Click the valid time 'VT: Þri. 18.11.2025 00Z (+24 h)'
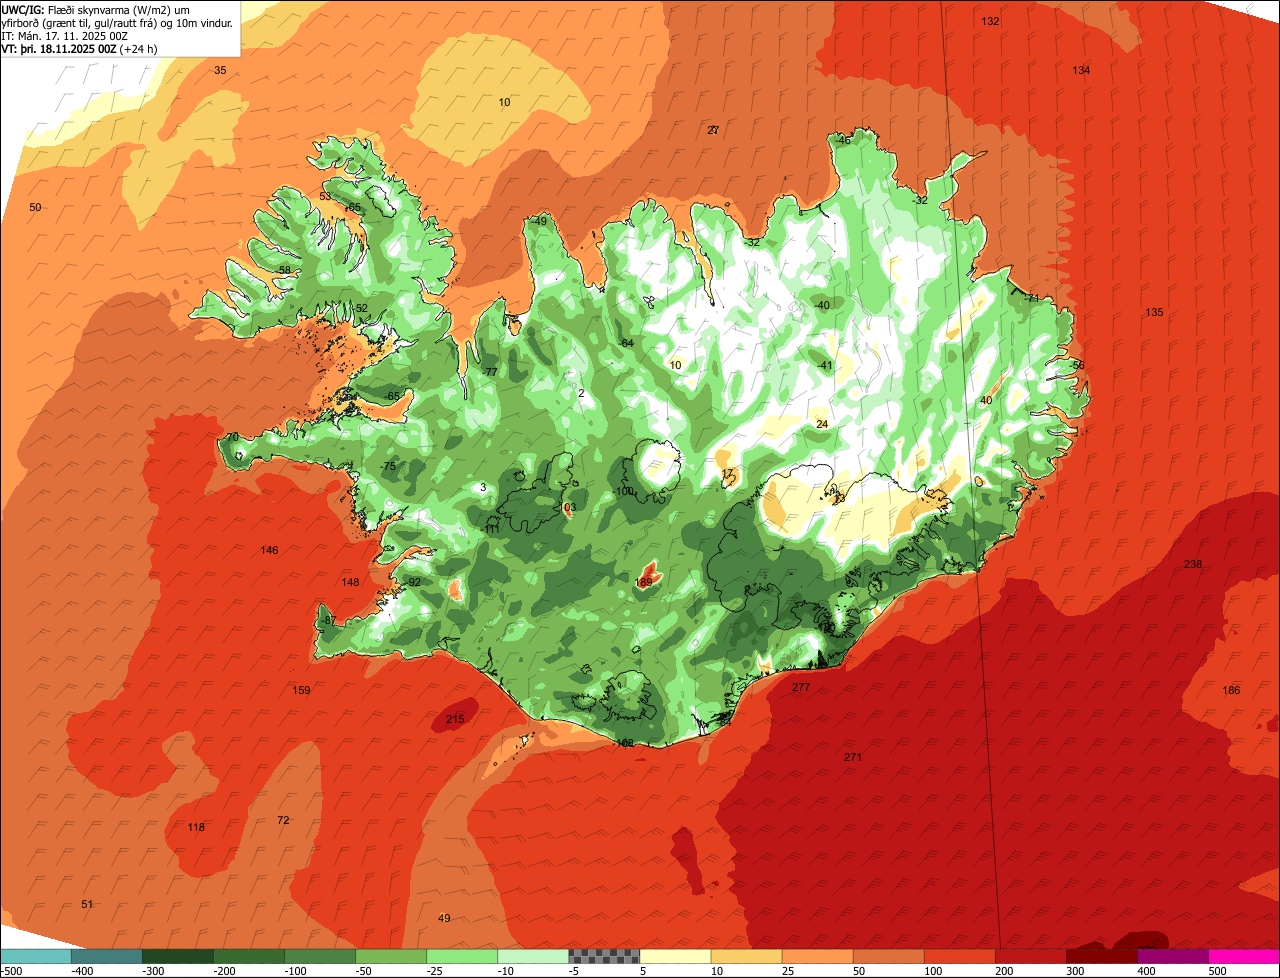This screenshot has height=978, width=1280. coord(79,49)
